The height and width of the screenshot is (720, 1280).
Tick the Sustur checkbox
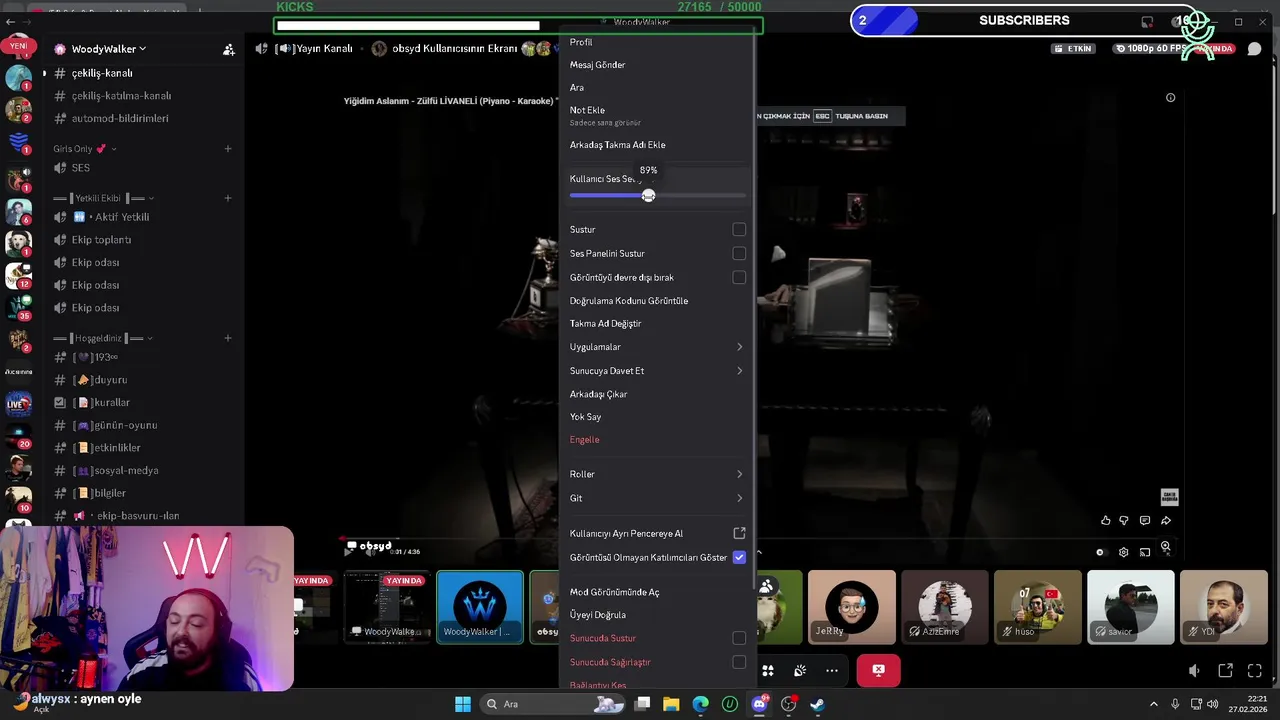[x=739, y=230]
